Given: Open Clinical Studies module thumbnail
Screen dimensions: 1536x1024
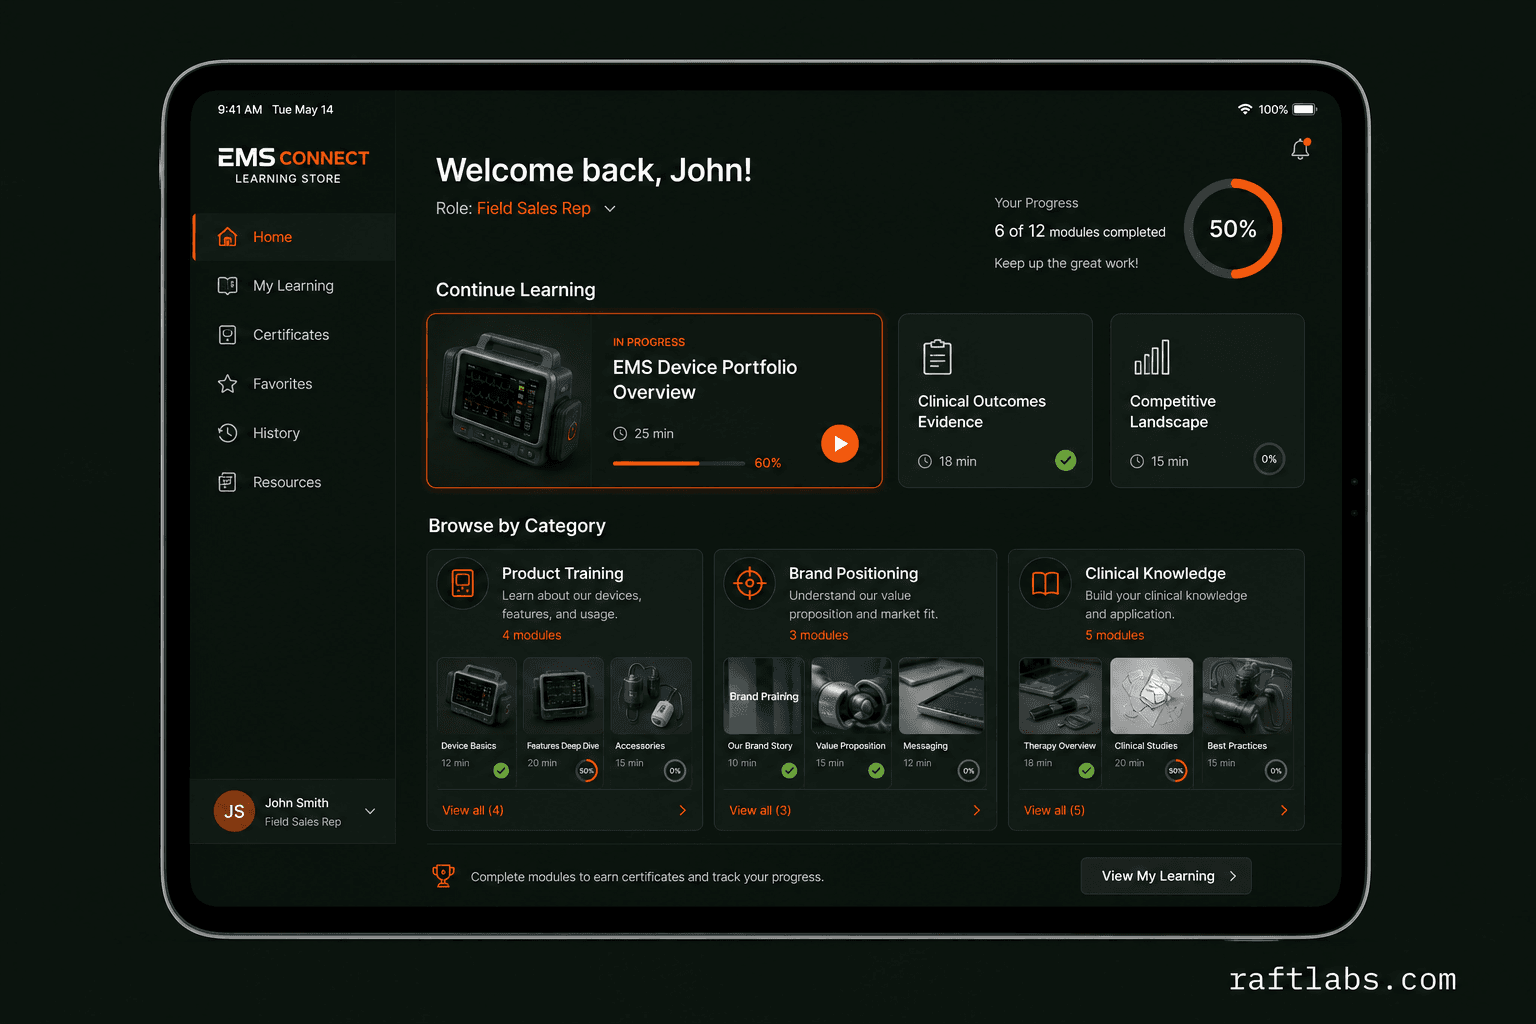Looking at the screenshot, I should point(1151,695).
